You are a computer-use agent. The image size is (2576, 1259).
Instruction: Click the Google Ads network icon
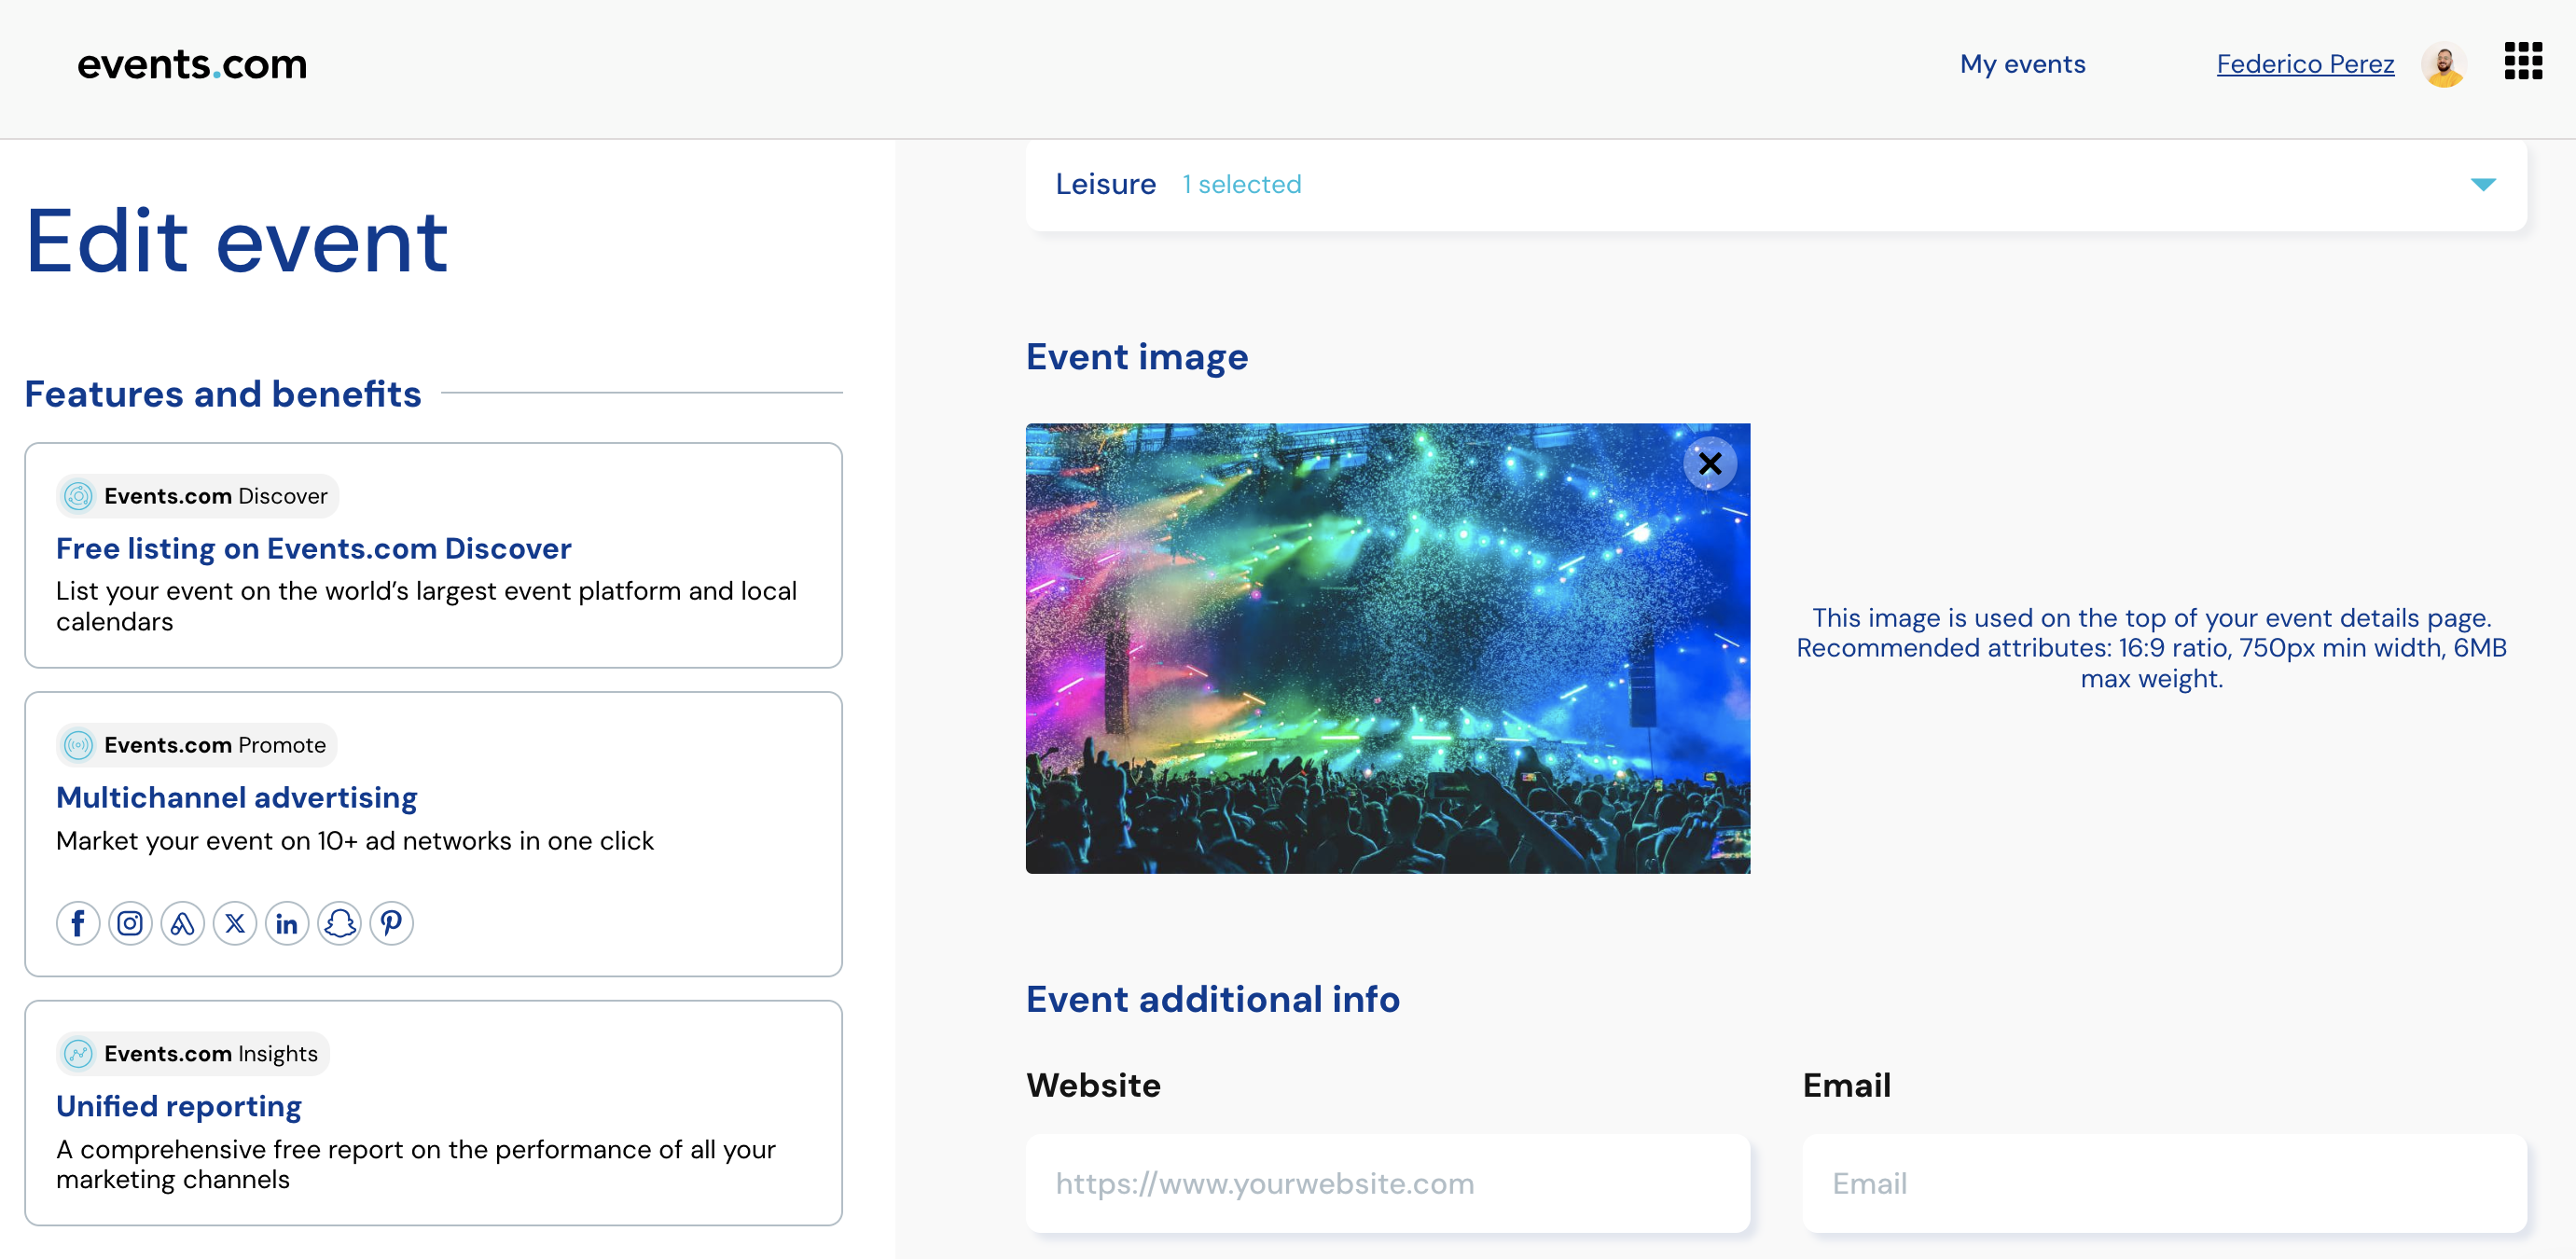click(182, 922)
